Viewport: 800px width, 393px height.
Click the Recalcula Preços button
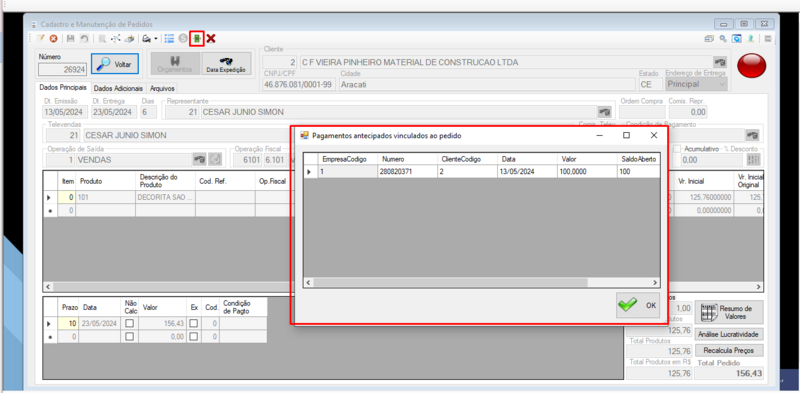pos(729,351)
